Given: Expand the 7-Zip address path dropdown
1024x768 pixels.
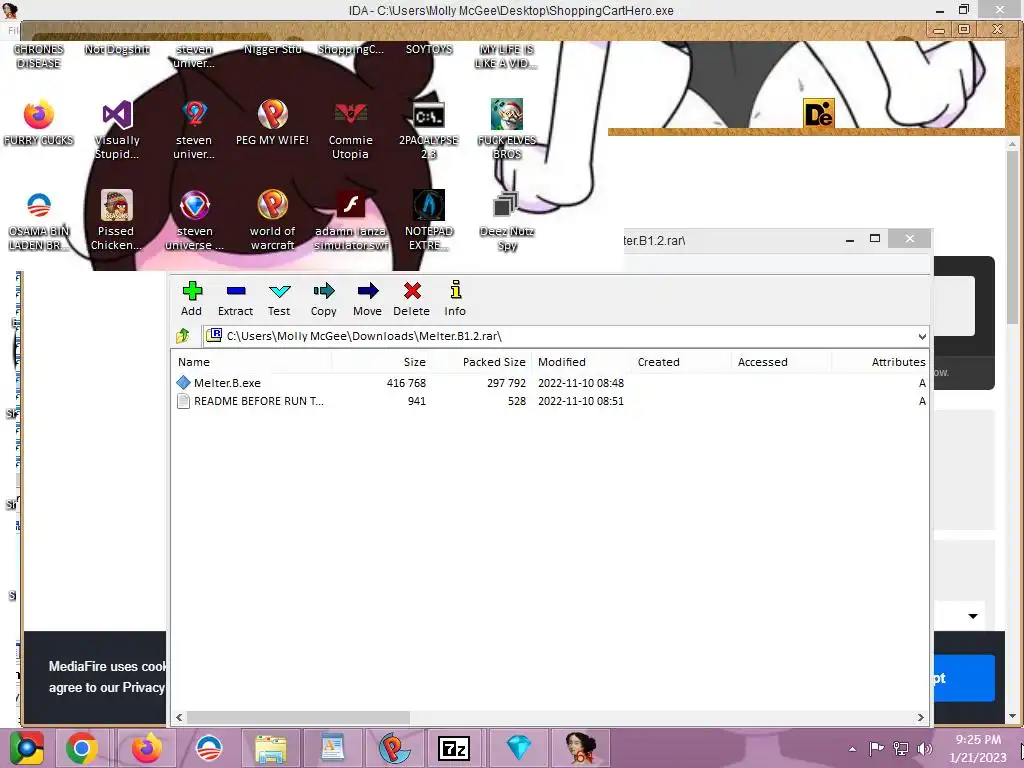Looking at the screenshot, I should pos(921,336).
